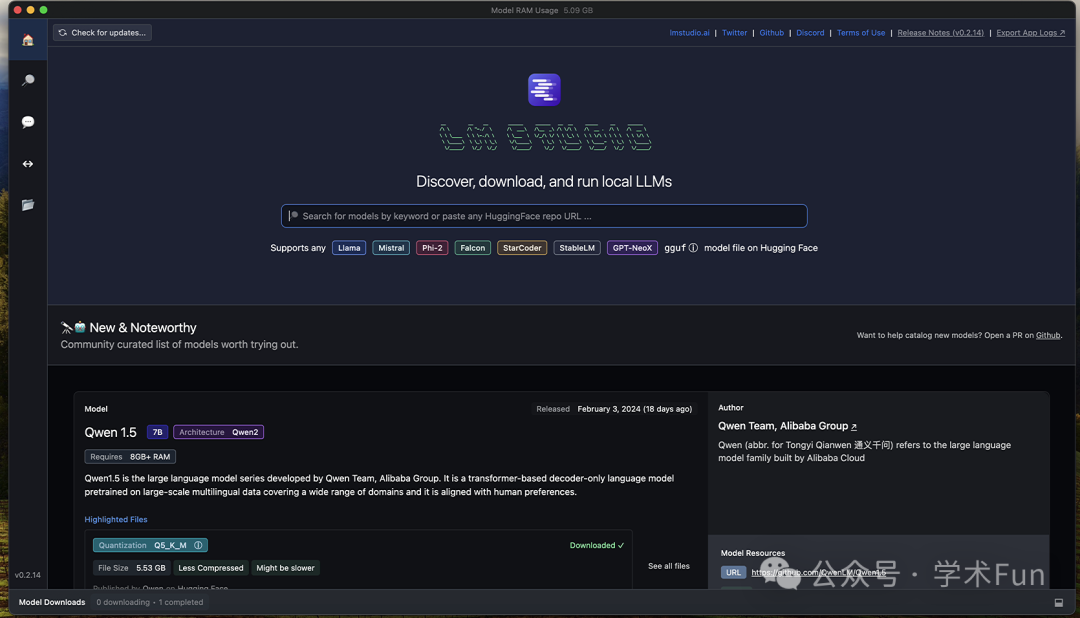Click the LM Studio logo icon
The width and height of the screenshot is (1080, 618).
[x=544, y=90]
